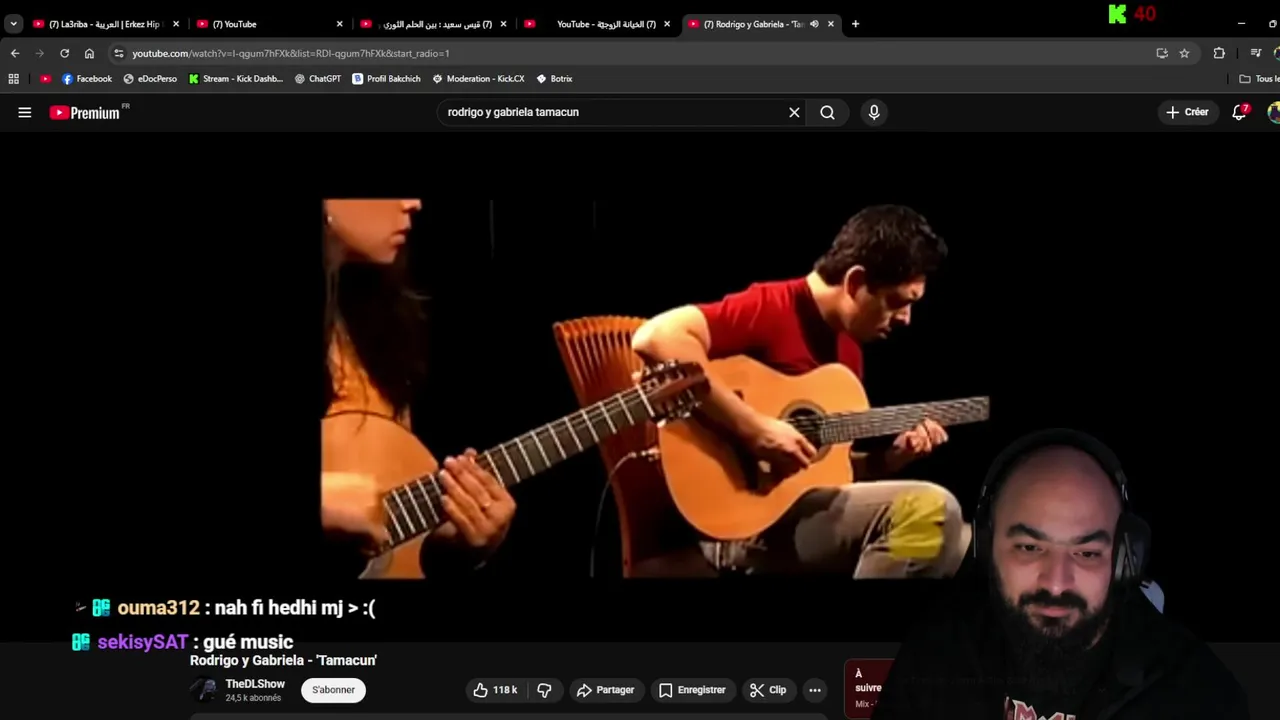Open the more actions three-dot menu
The width and height of the screenshot is (1280, 720).
coord(815,690)
